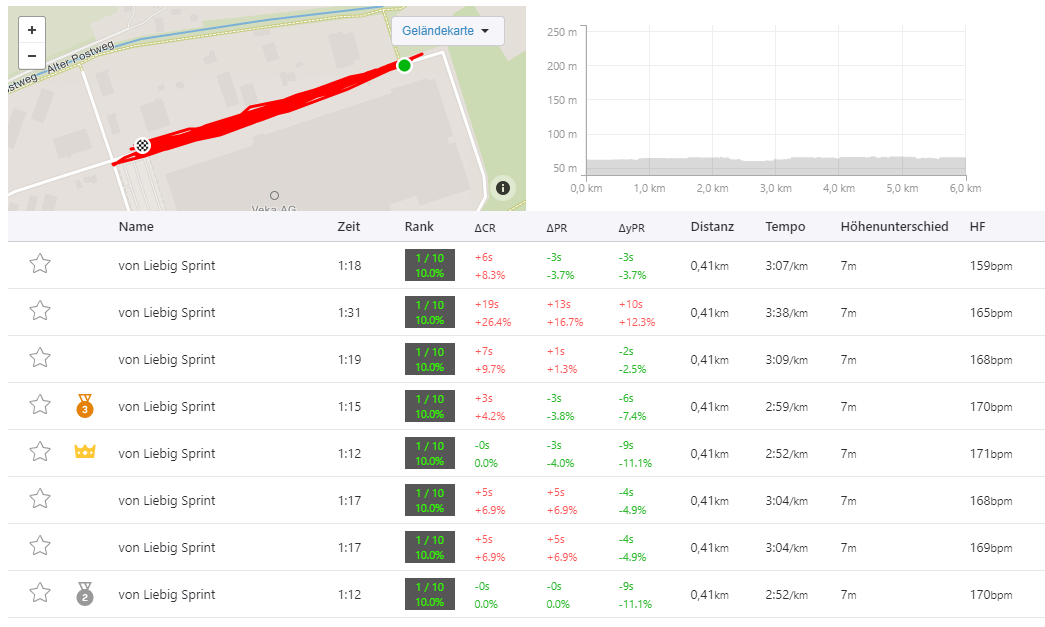The height and width of the screenshot is (627, 1045).
Task: Zoom in on the map
Action: pyautogui.click(x=32, y=30)
